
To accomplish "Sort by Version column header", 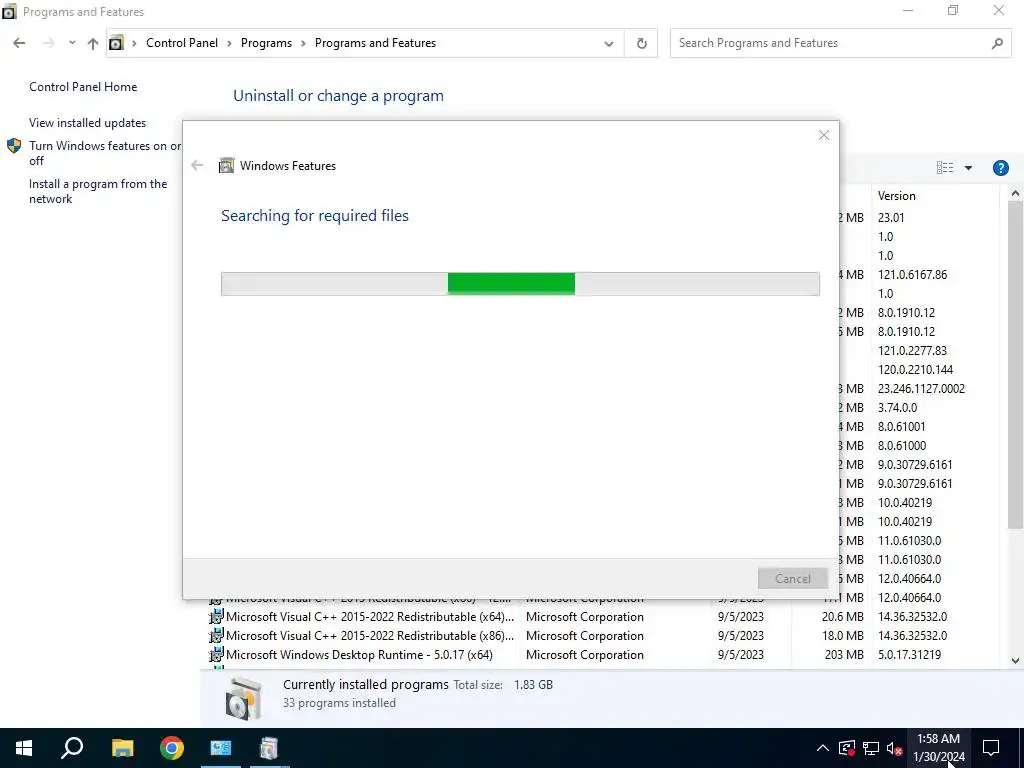I will click(x=934, y=196).
